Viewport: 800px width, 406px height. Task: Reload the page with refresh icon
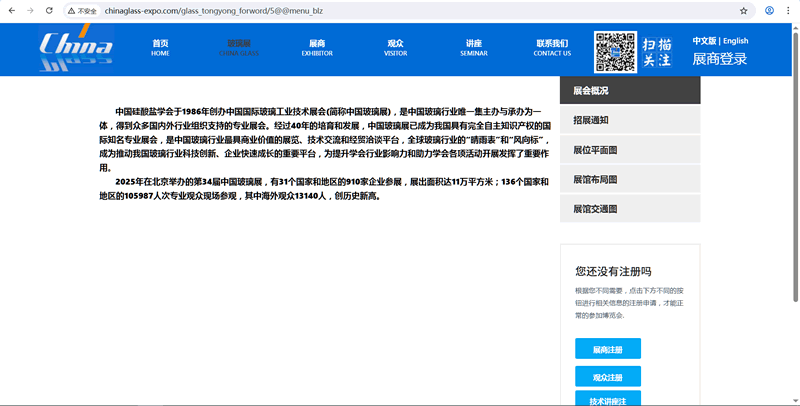(50, 10)
